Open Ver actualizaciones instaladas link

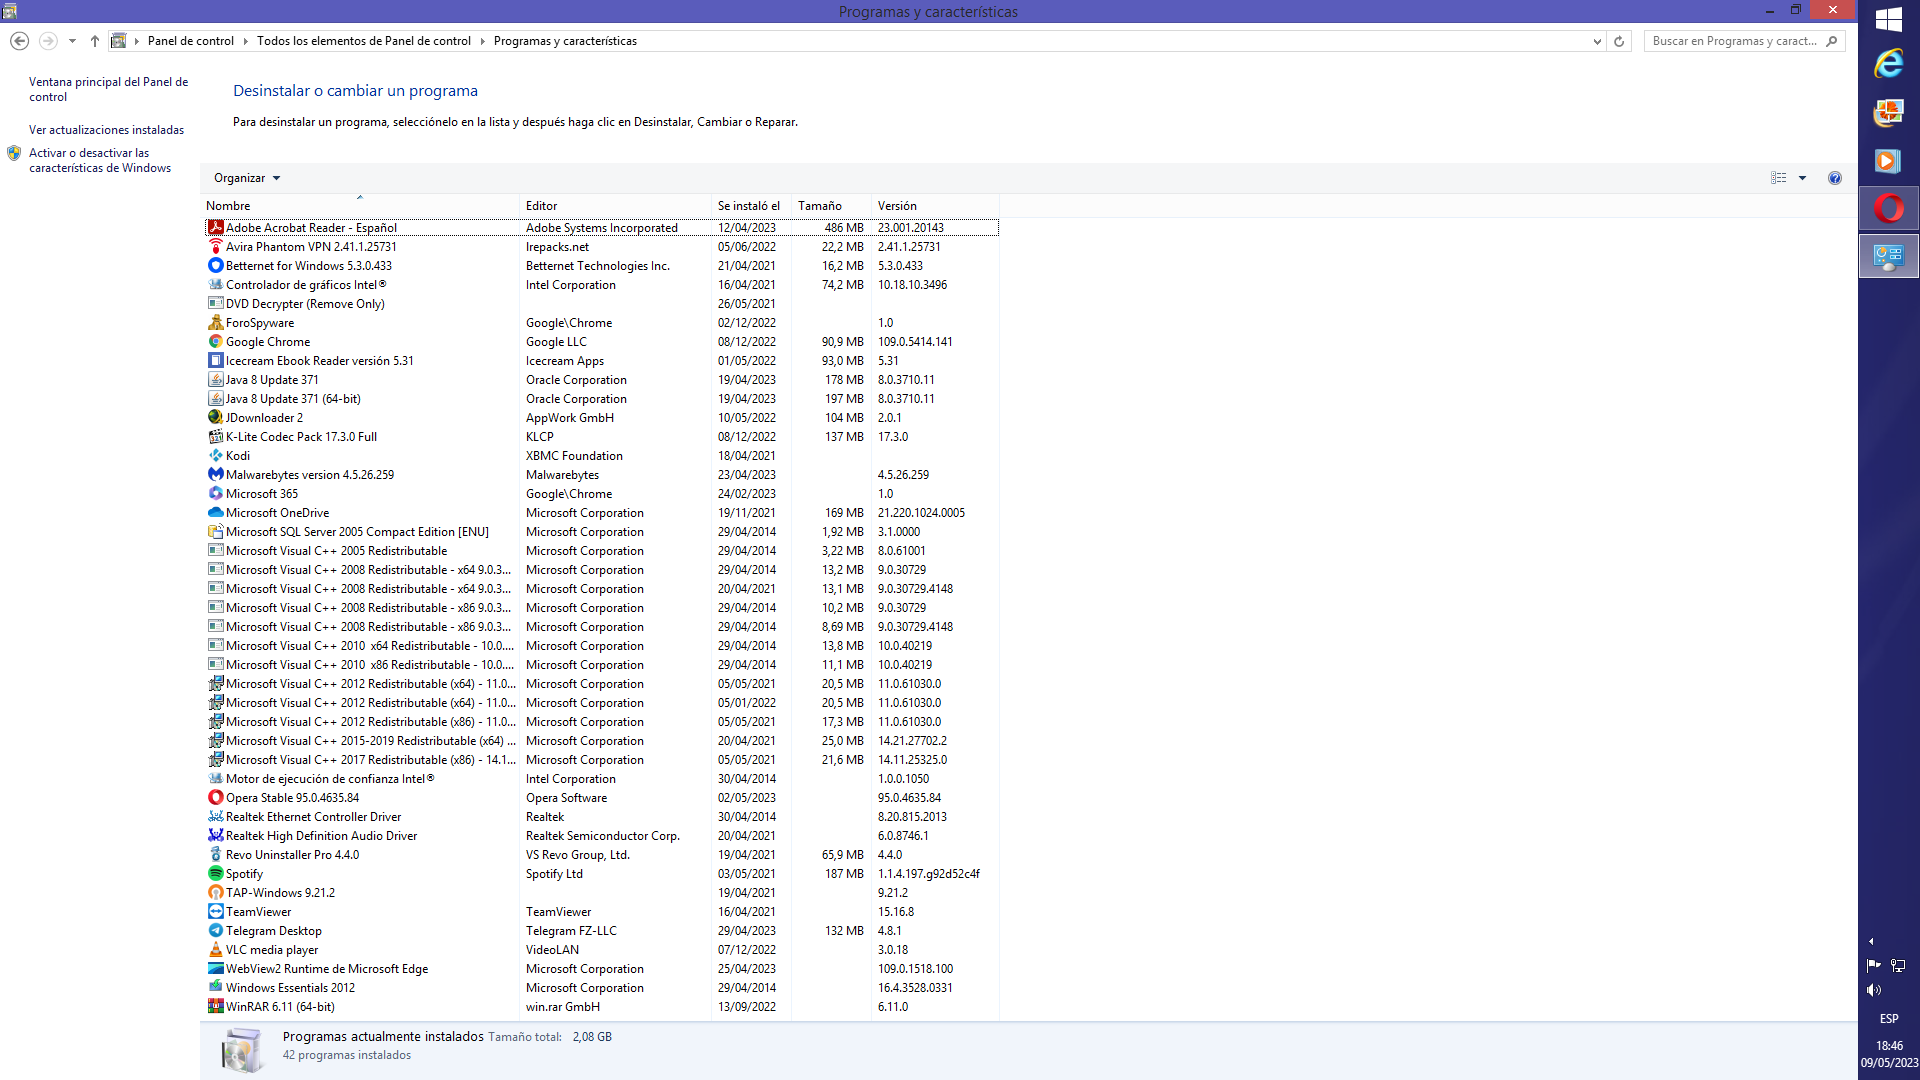pos(106,130)
